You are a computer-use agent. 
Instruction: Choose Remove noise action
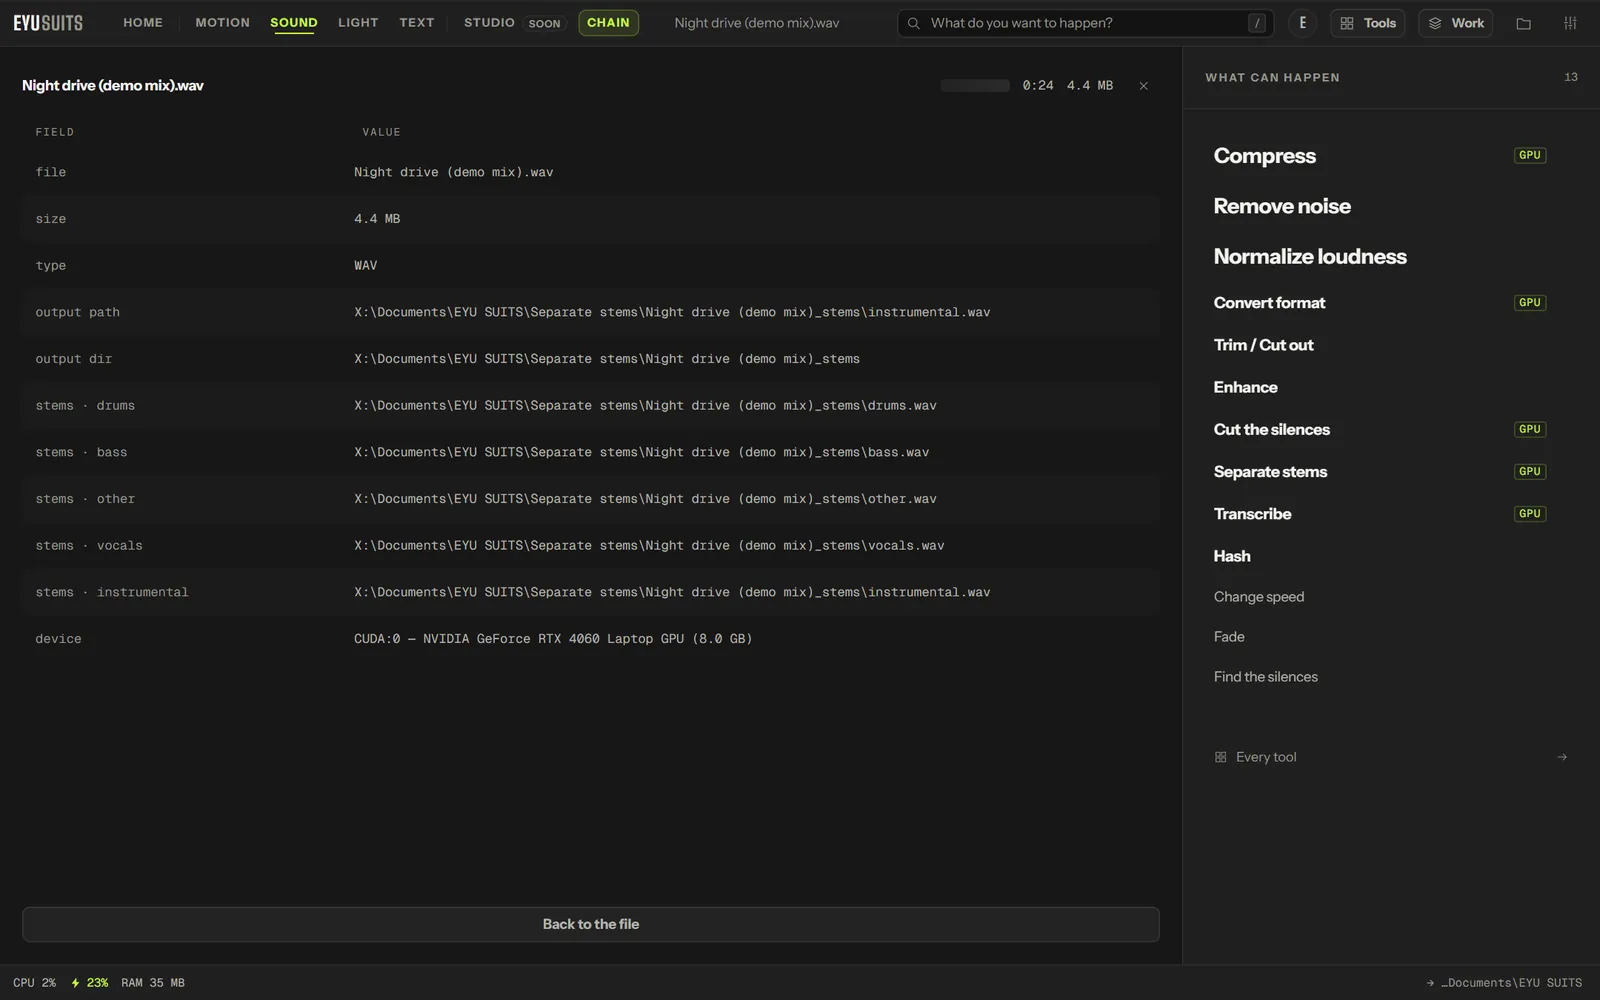(1282, 206)
